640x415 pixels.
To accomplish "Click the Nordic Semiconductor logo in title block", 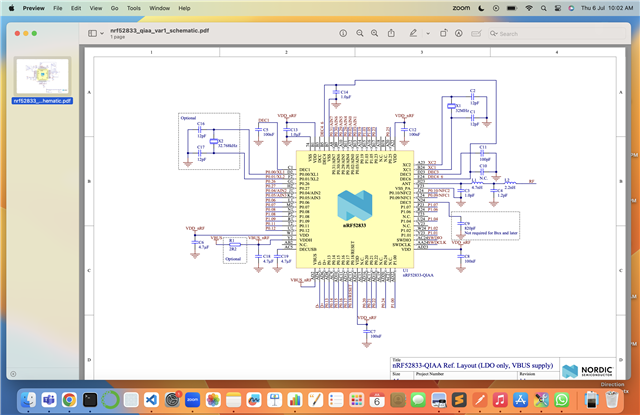I will click(587, 371).
